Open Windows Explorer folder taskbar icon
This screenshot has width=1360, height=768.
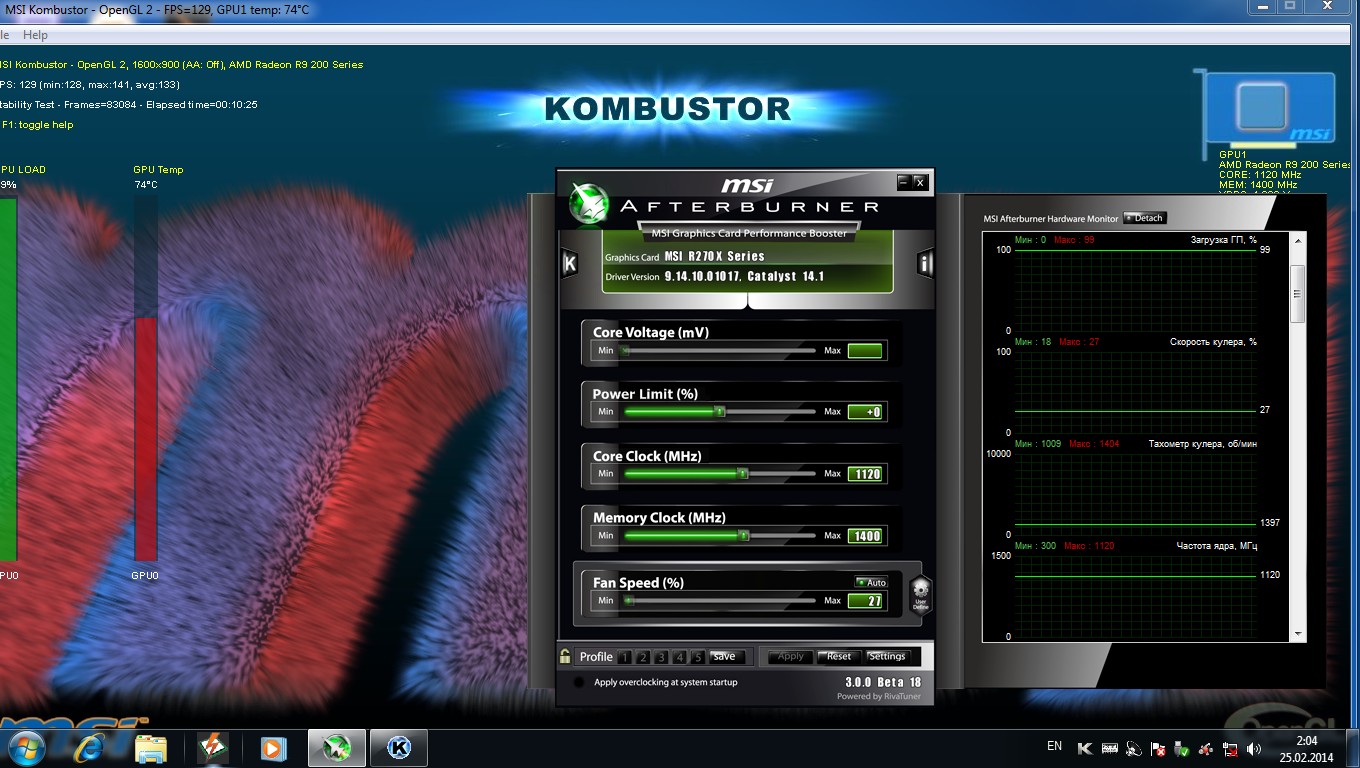click(151, 747)
